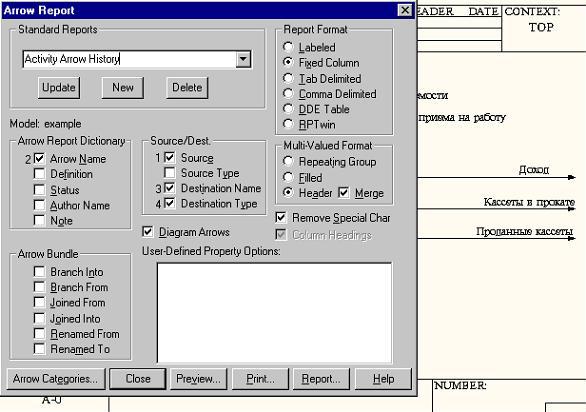
Task: Select the Filled multi-valued format
Action: pos(288,177)
